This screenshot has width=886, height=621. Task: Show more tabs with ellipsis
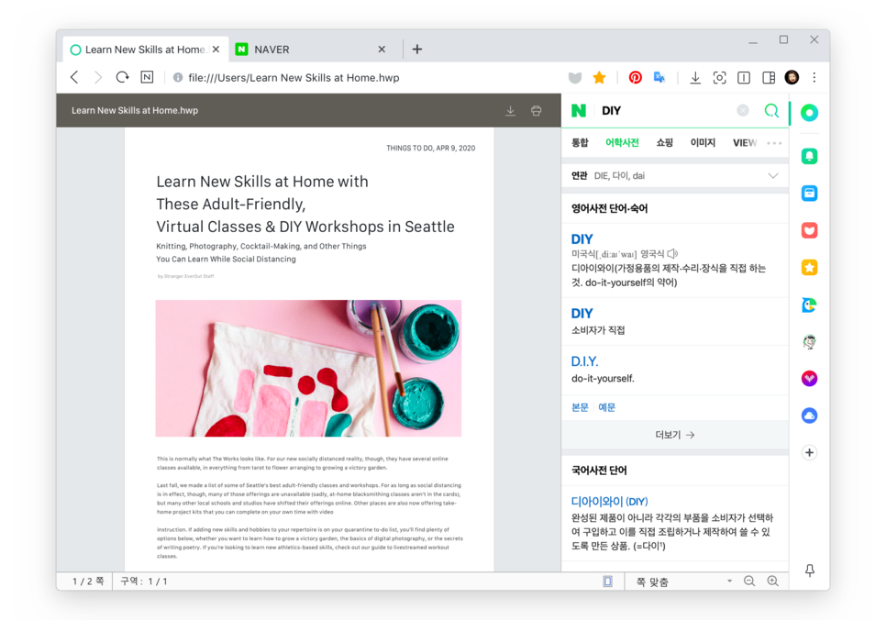pyautogui.click(x=774, y=143)
